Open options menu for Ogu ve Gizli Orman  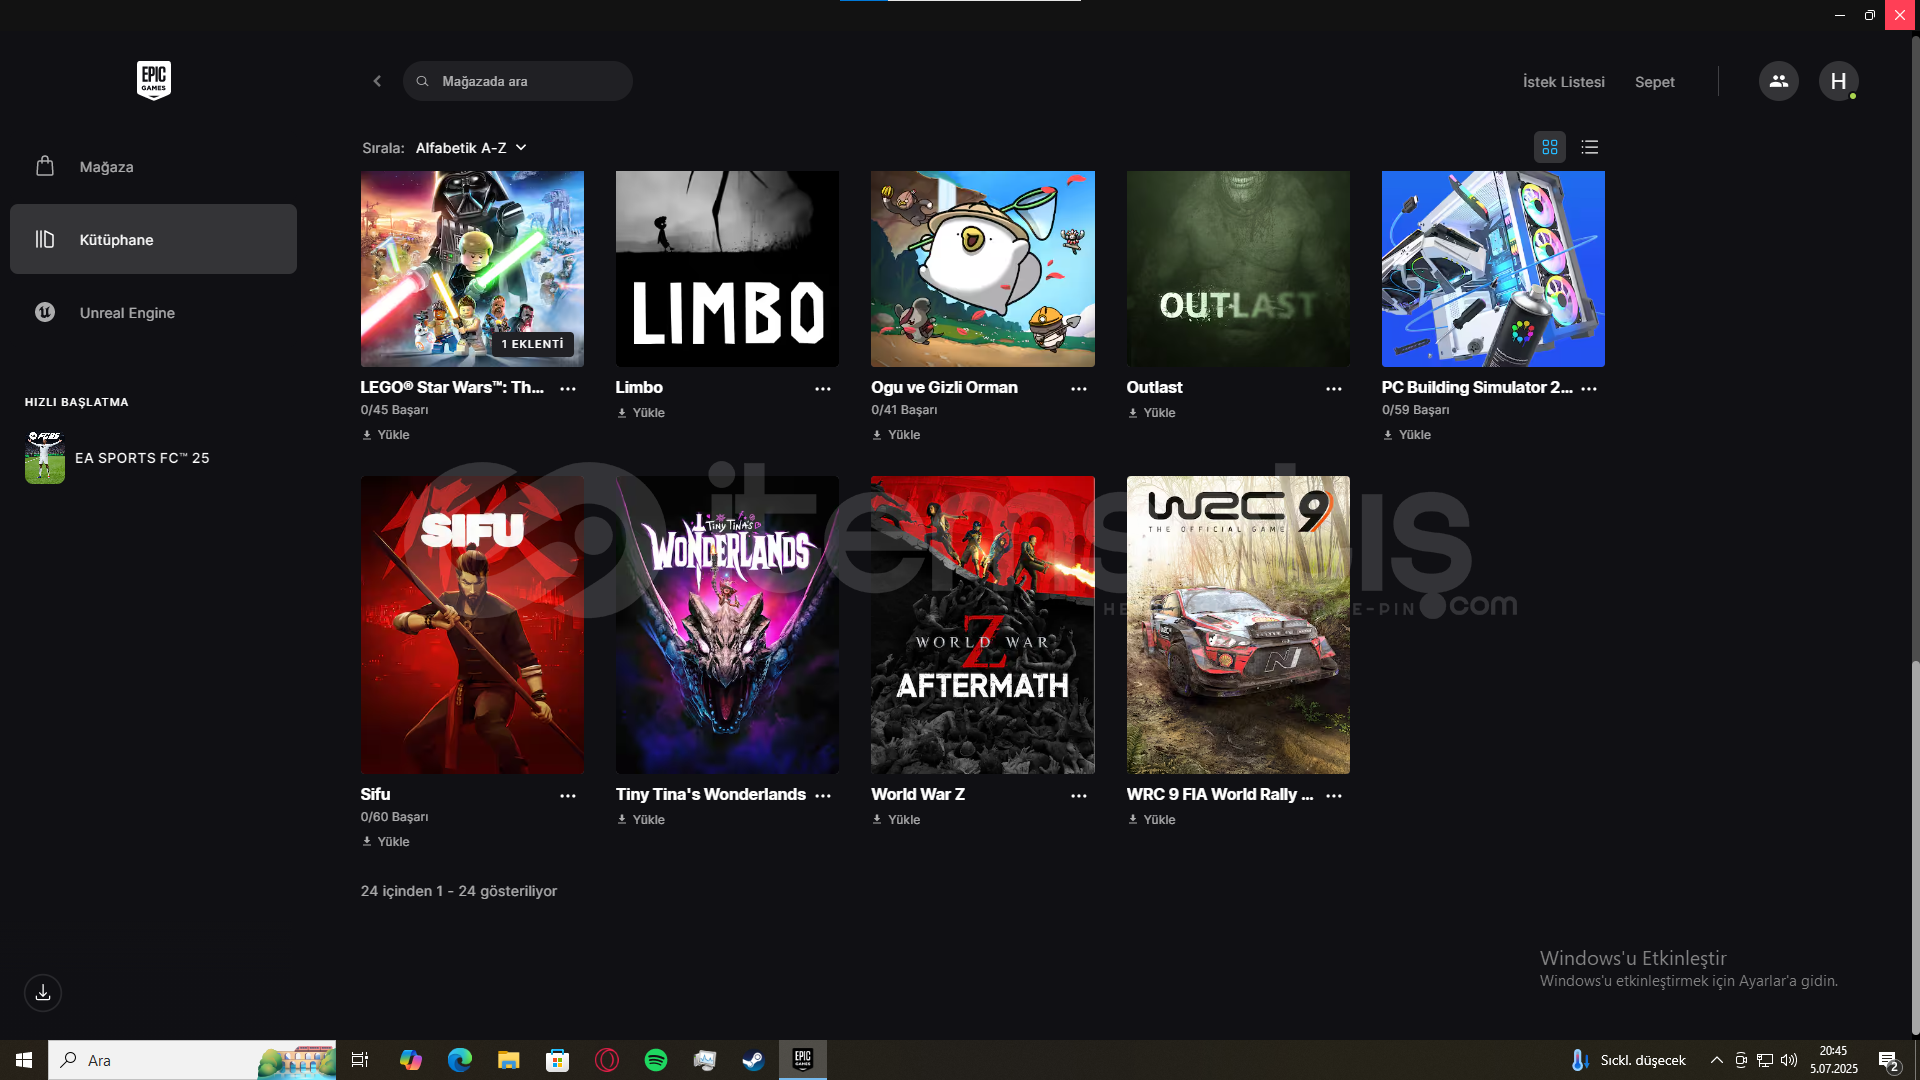pyautogui.click(x=1079, y=388)
